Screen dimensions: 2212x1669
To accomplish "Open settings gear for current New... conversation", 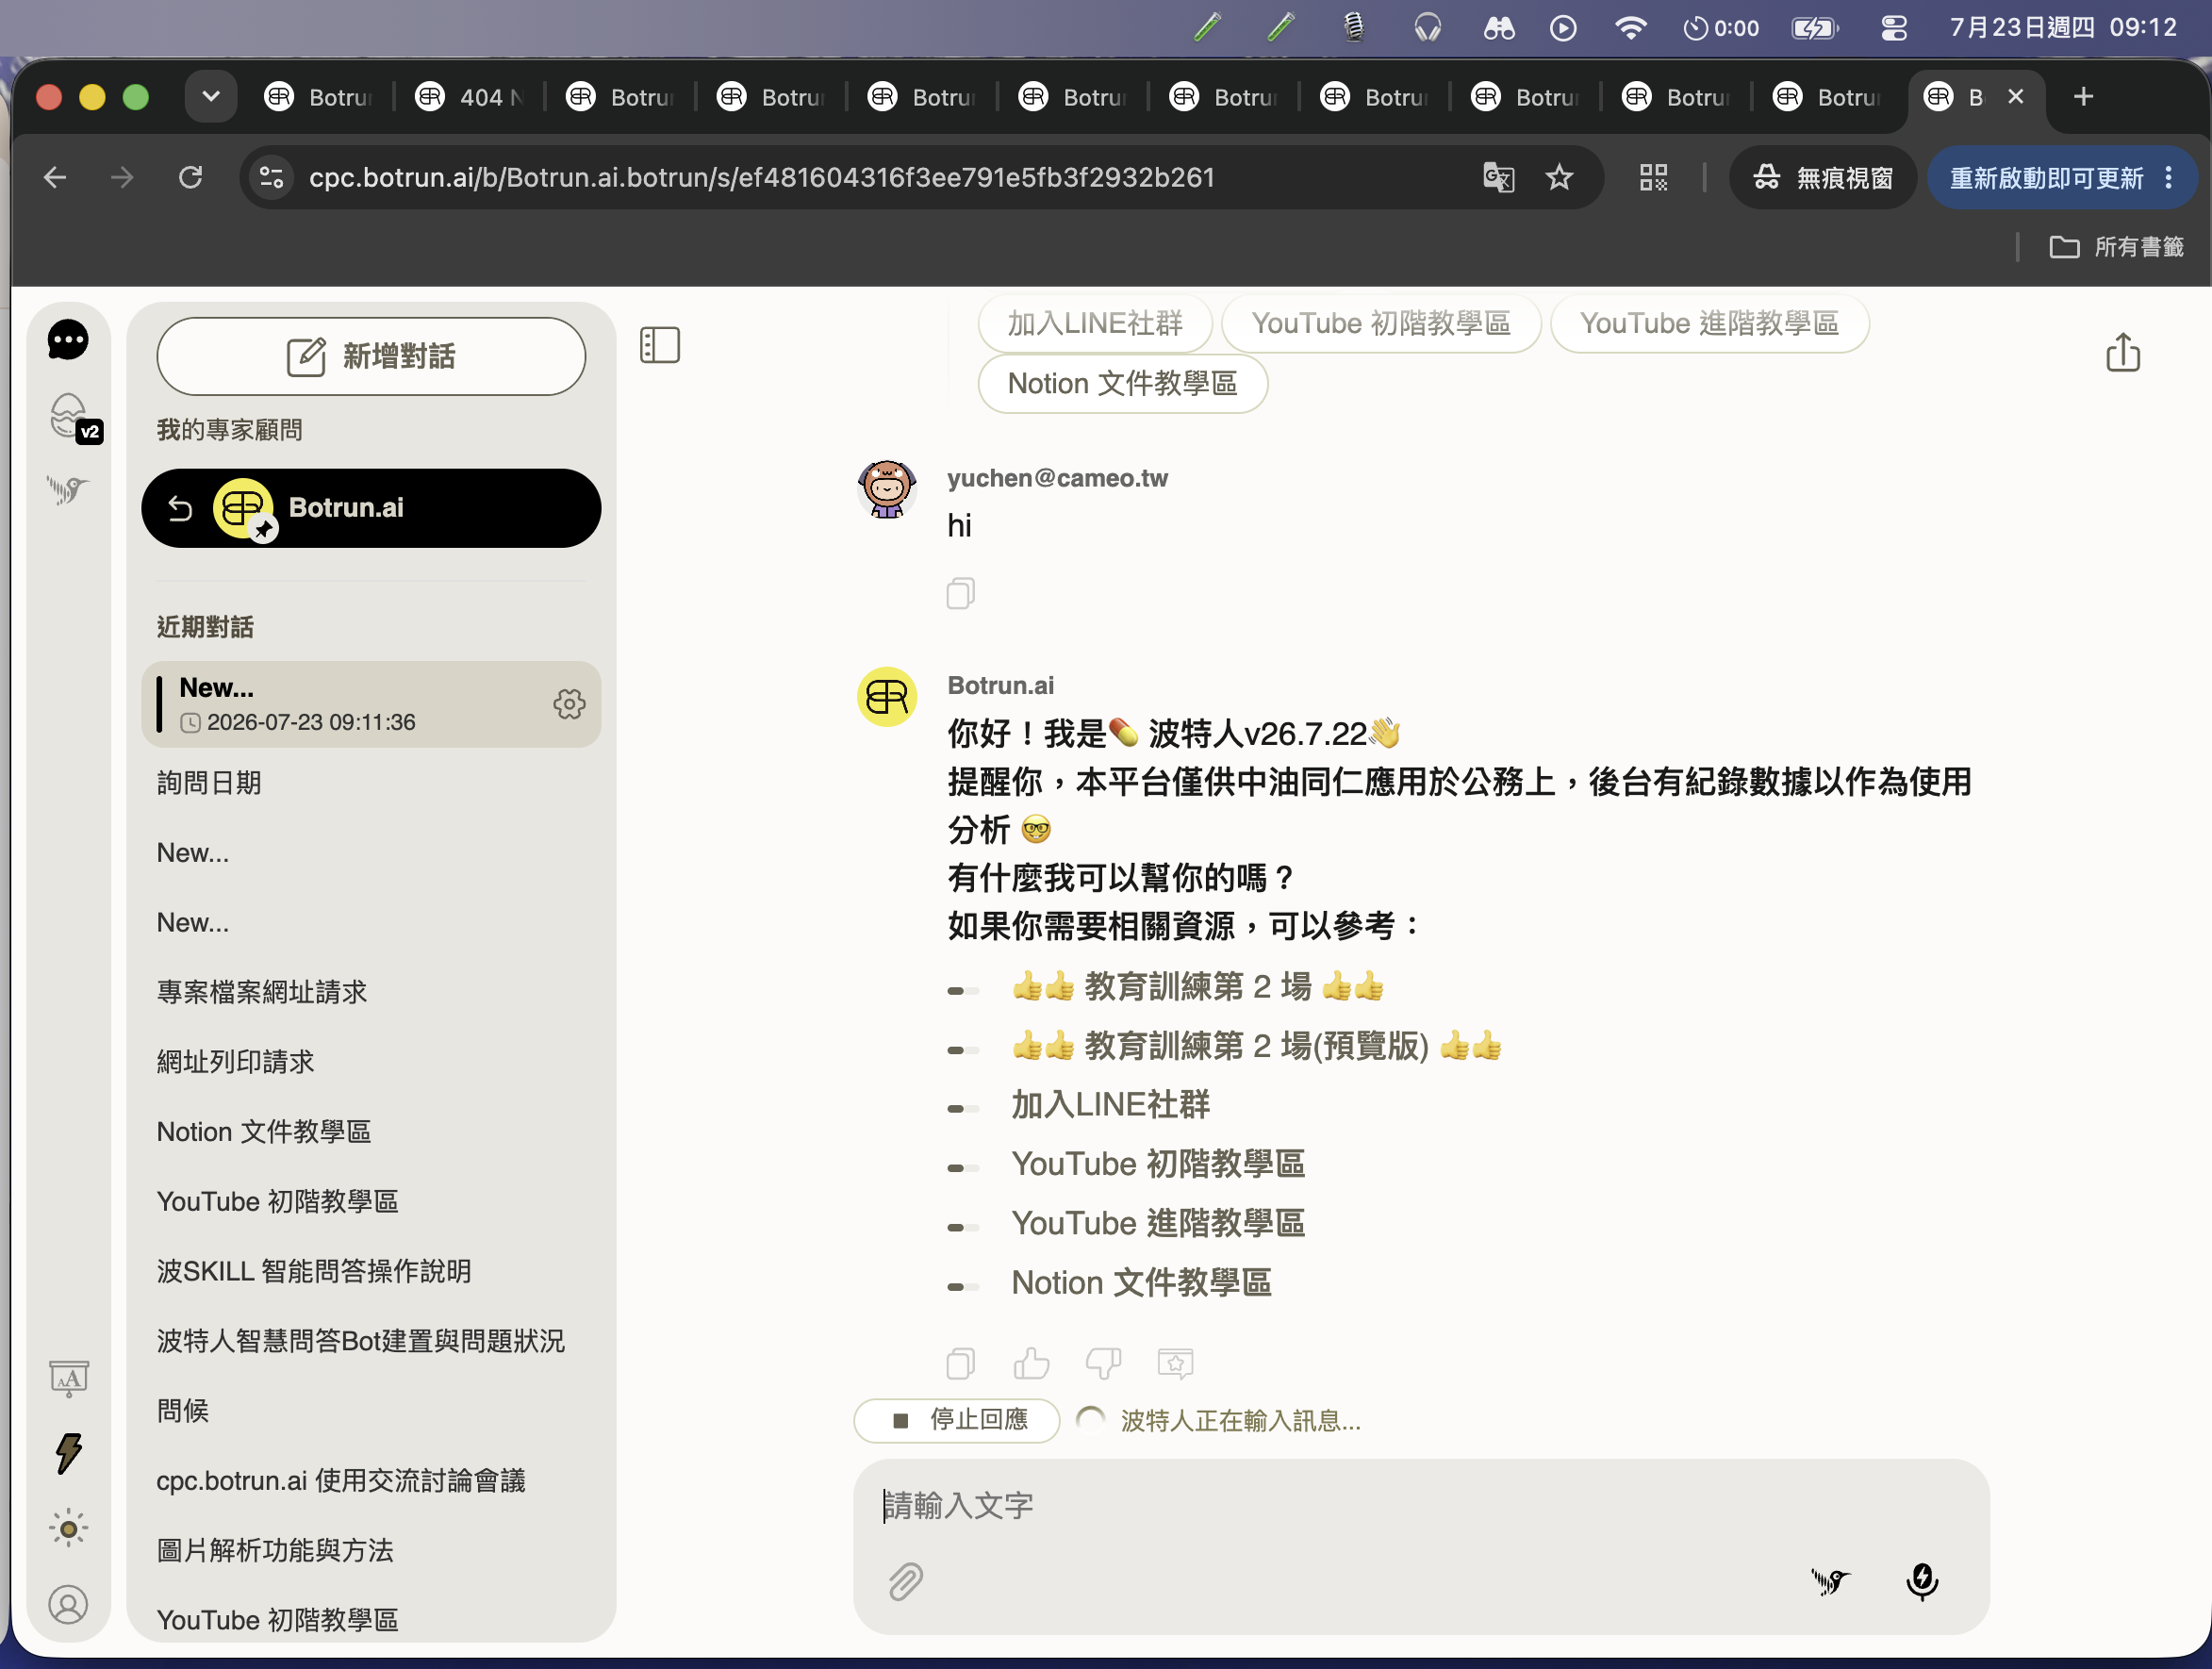I will click(569, 704).
